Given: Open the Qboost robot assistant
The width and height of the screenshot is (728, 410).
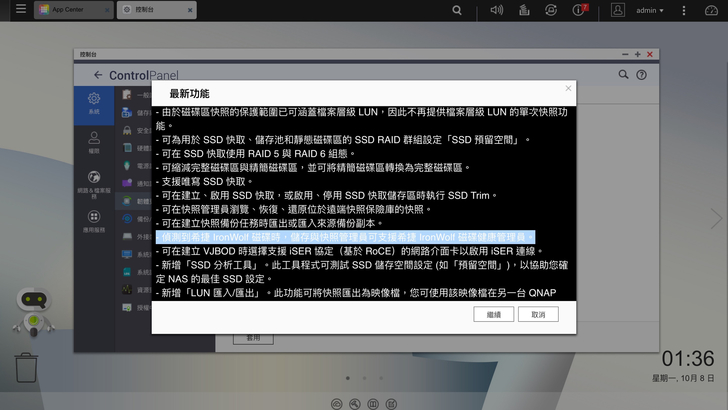Looking at the screenshot, I should tap(33, 311).
